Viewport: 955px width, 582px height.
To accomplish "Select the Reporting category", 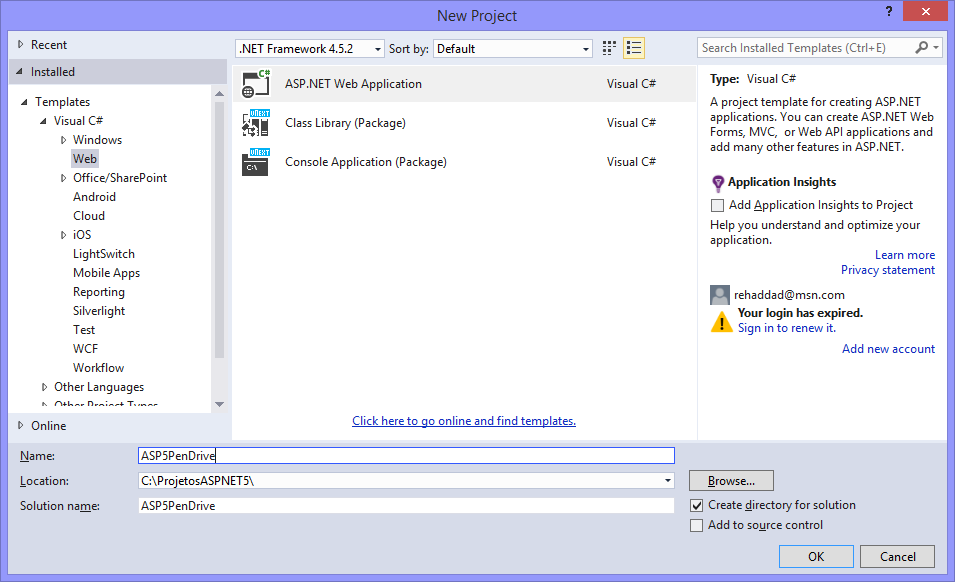I will pyautogui.click(x=99, y=292).
